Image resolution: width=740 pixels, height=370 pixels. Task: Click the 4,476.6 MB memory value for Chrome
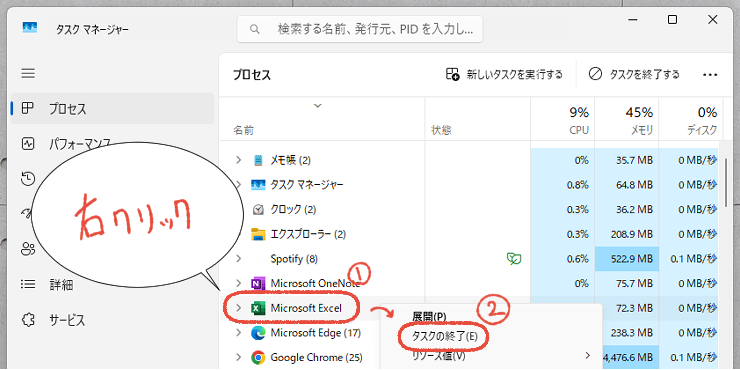(x=629, y=357)
